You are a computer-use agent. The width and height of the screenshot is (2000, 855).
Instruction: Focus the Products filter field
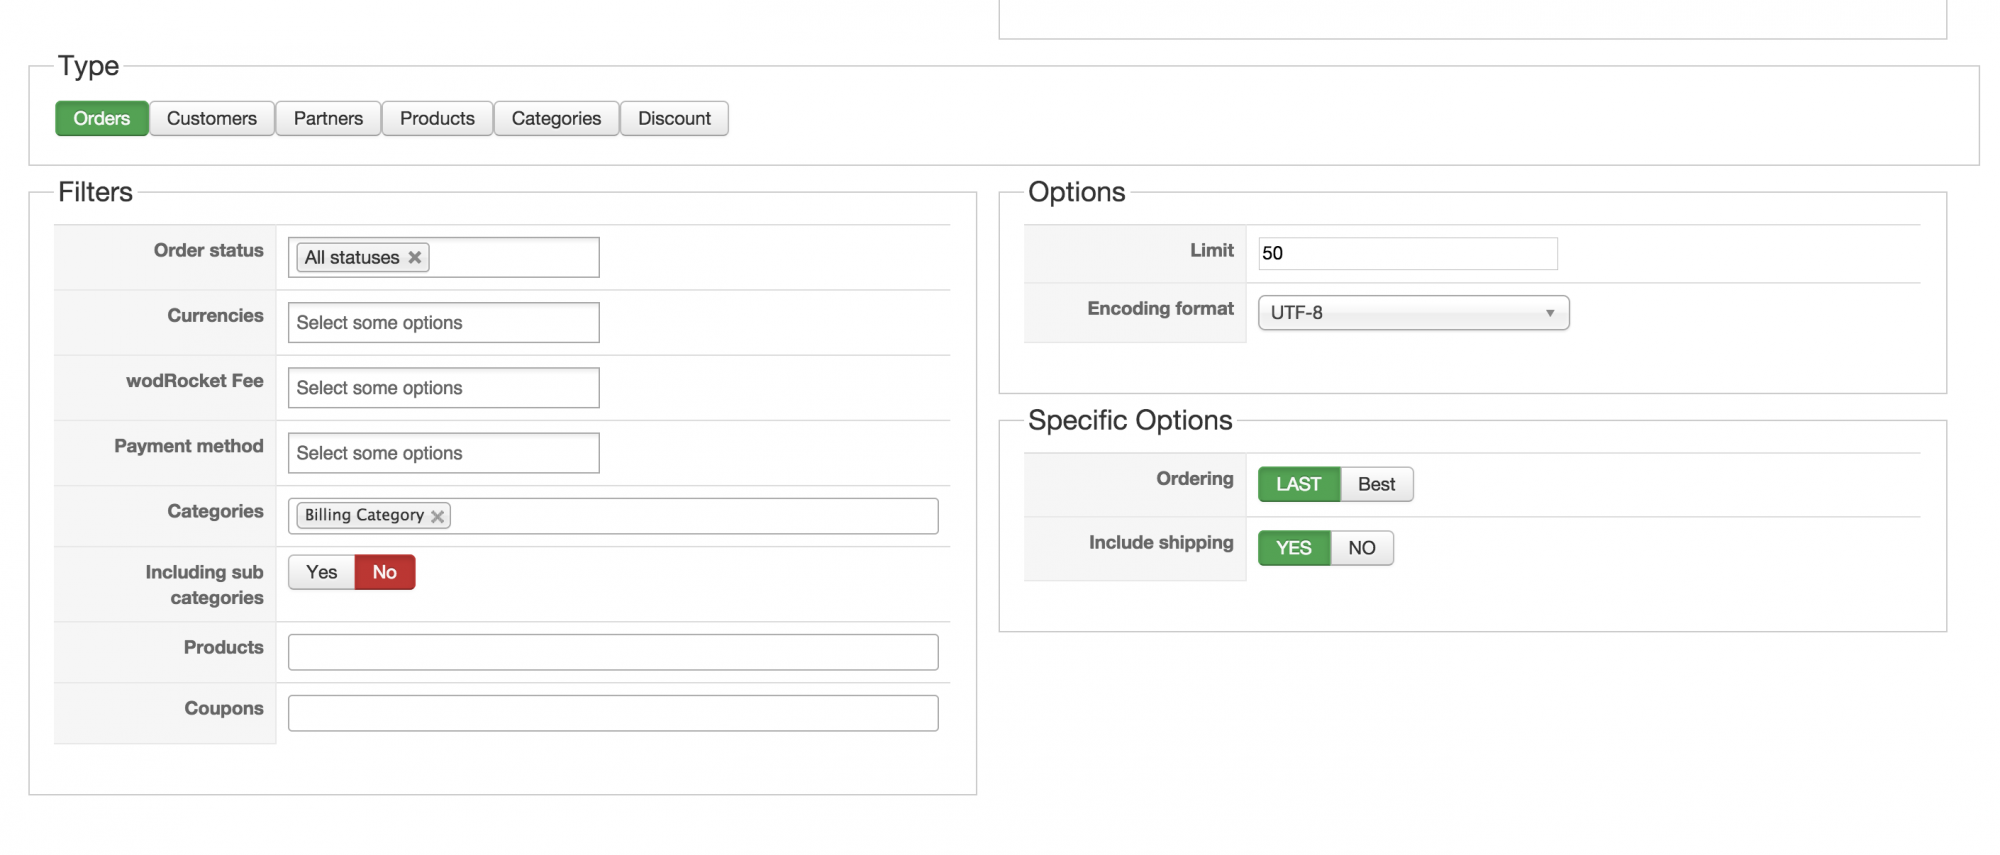(613, 652)
